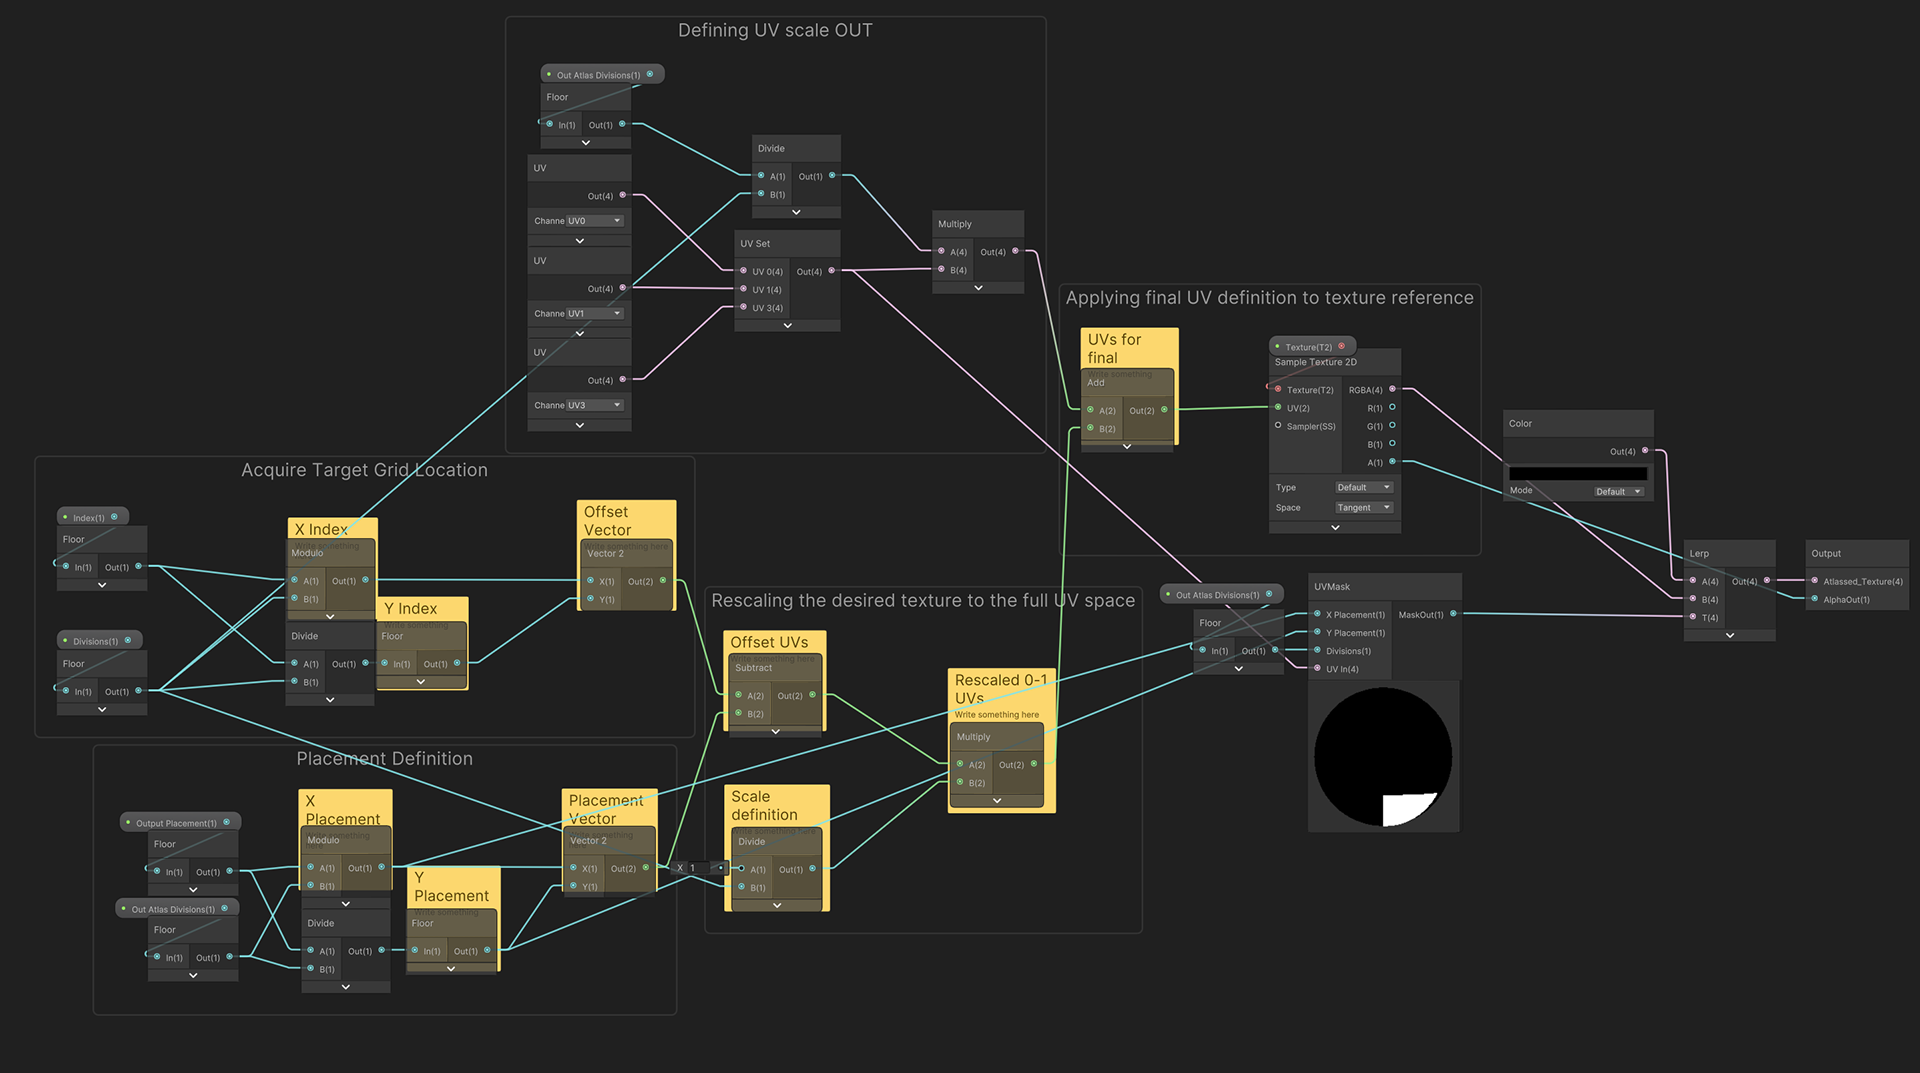Open the Channel UV3 dropdown
The height and width of the screenshot is (1073, 1920).
pyautogui.click(x=595, y=405)
